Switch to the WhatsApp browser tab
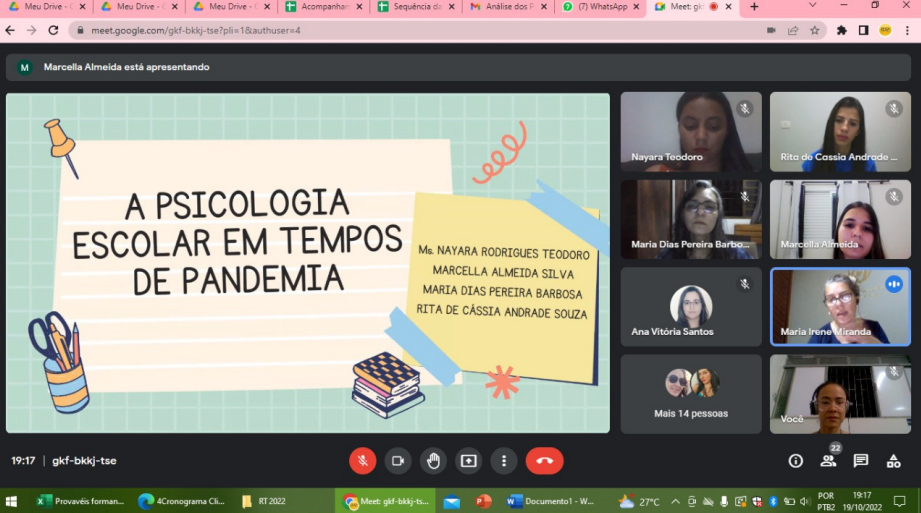Screen dimensions: 921x513 tap(600, 7)
